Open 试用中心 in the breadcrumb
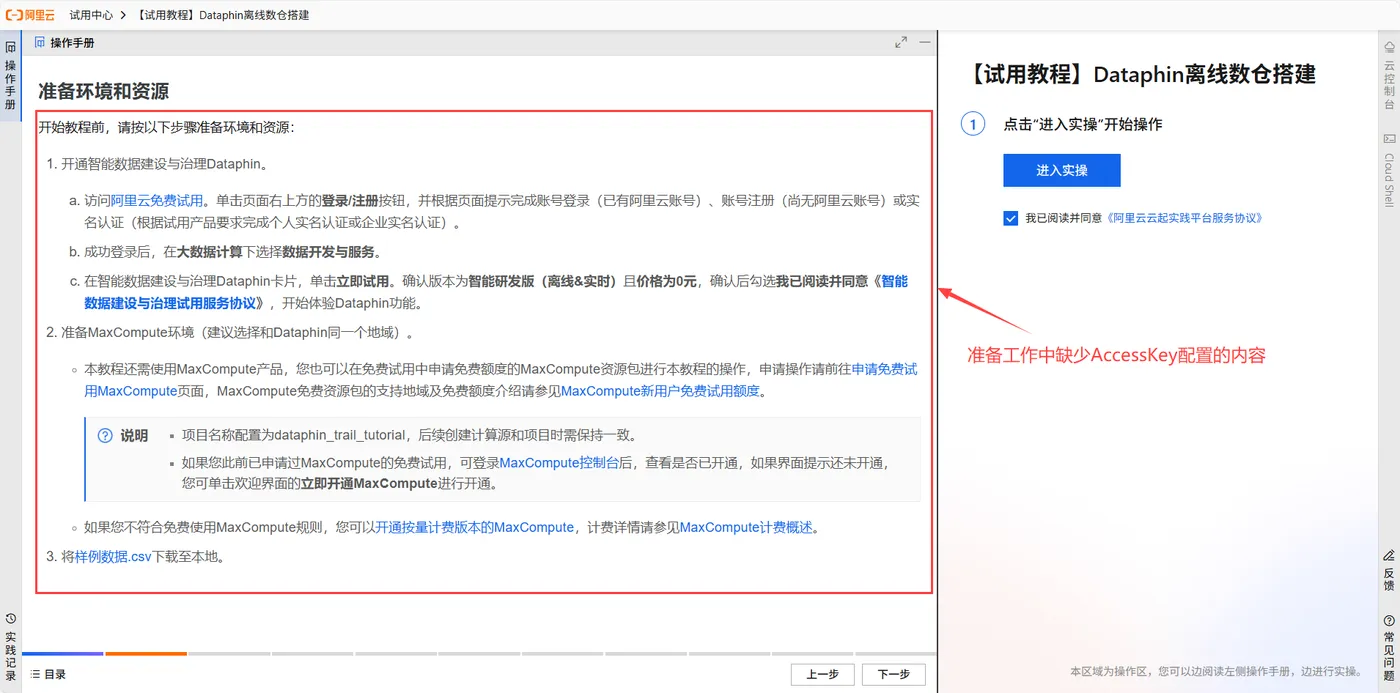The width and height of the screenshot is (1400, 693). click(91, 15)
